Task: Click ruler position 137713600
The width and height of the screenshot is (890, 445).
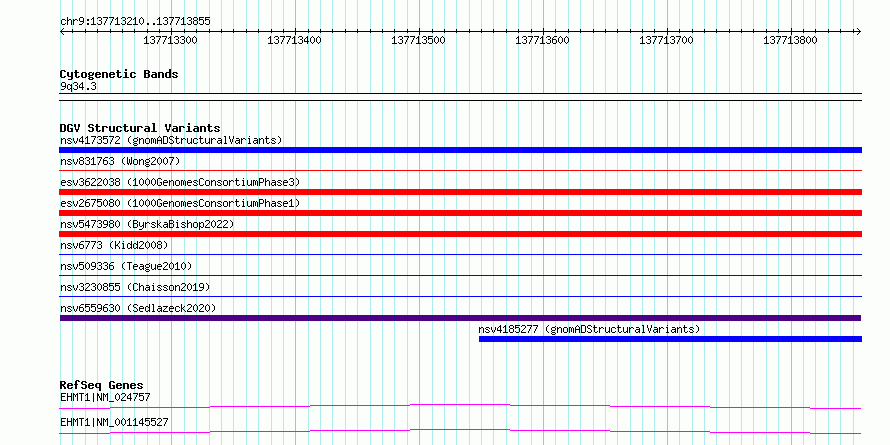Action: 542,40
